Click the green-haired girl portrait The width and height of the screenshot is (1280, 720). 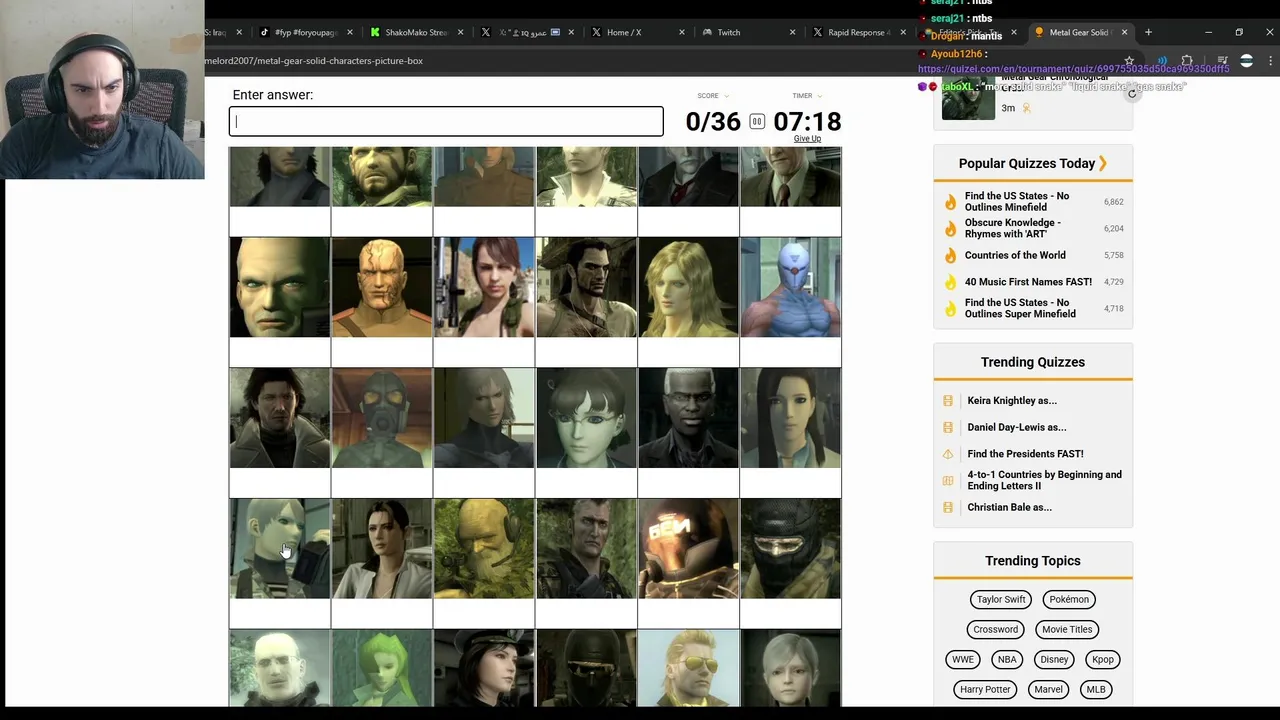click(382, 668)
